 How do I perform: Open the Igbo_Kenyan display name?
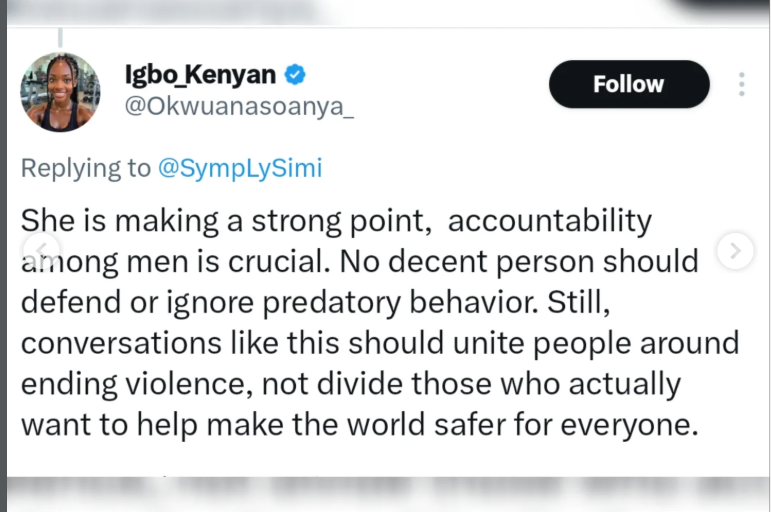[200, 74]
